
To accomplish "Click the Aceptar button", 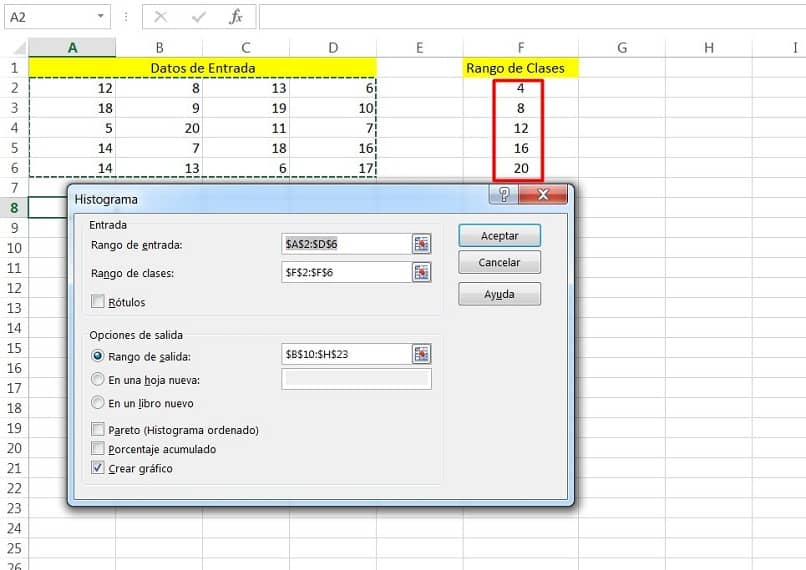I will [499, 236].
